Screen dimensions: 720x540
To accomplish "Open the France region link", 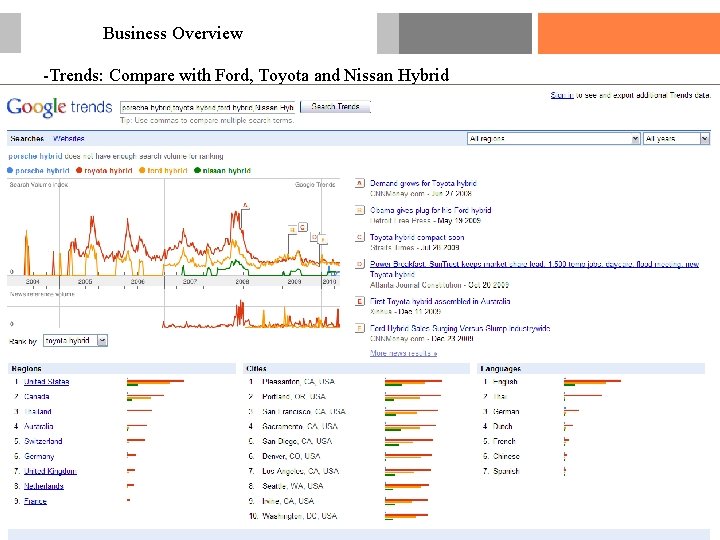I will click(35, 501).
